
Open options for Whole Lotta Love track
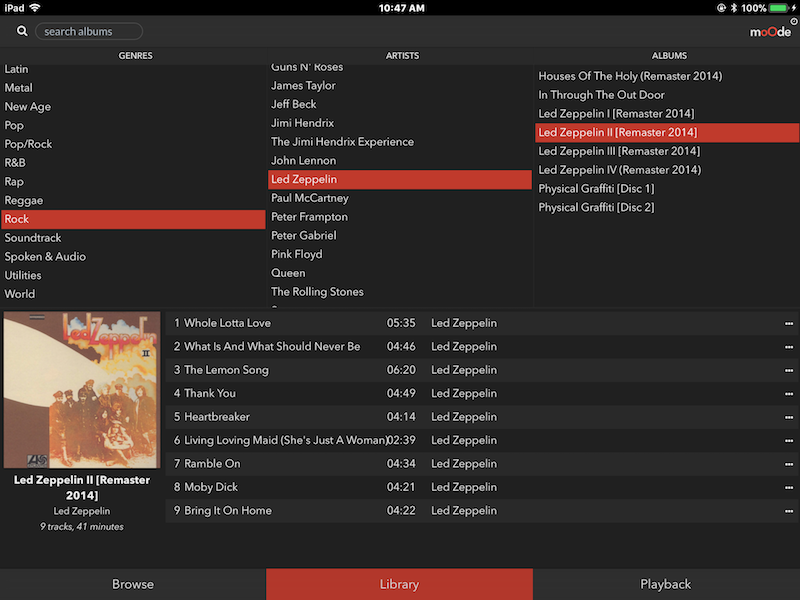[x=789, y=323]
